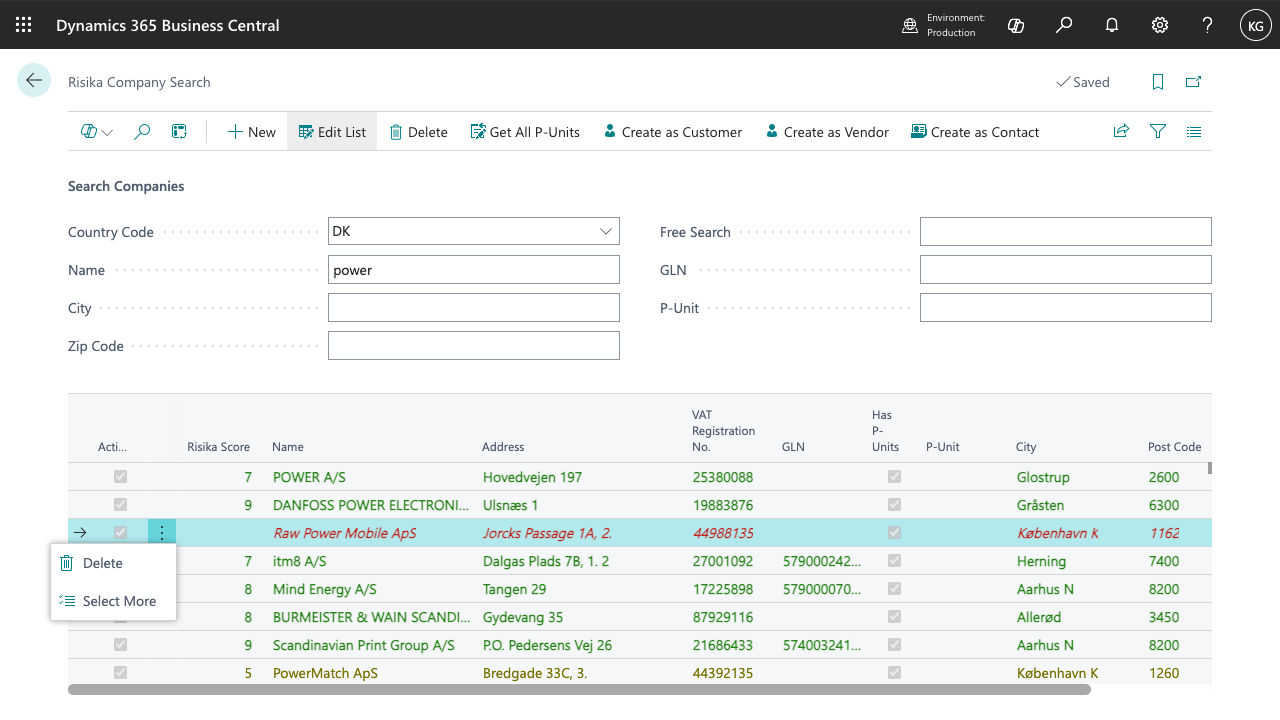Open the settings gear
The height and width of the screenshot is (720, 1280).
coord(1160,25)
